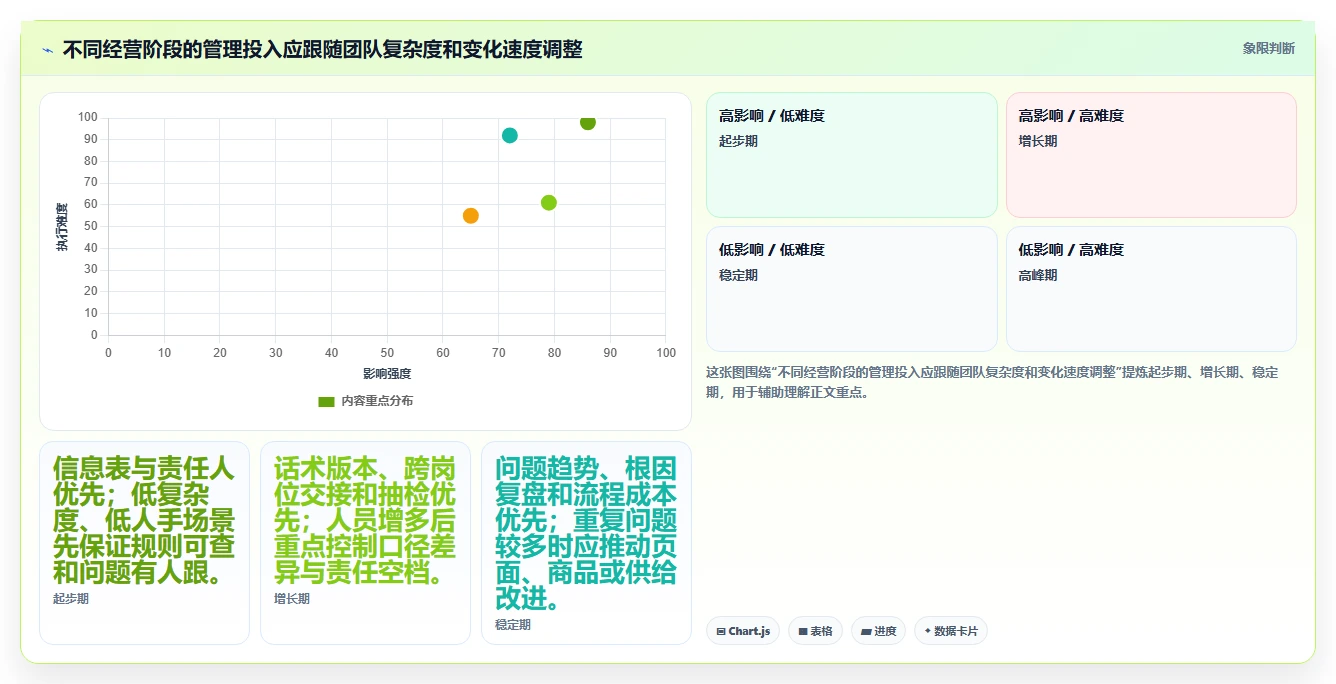Click the green legend color box
1336x684 pixels.
pos(326,401)
